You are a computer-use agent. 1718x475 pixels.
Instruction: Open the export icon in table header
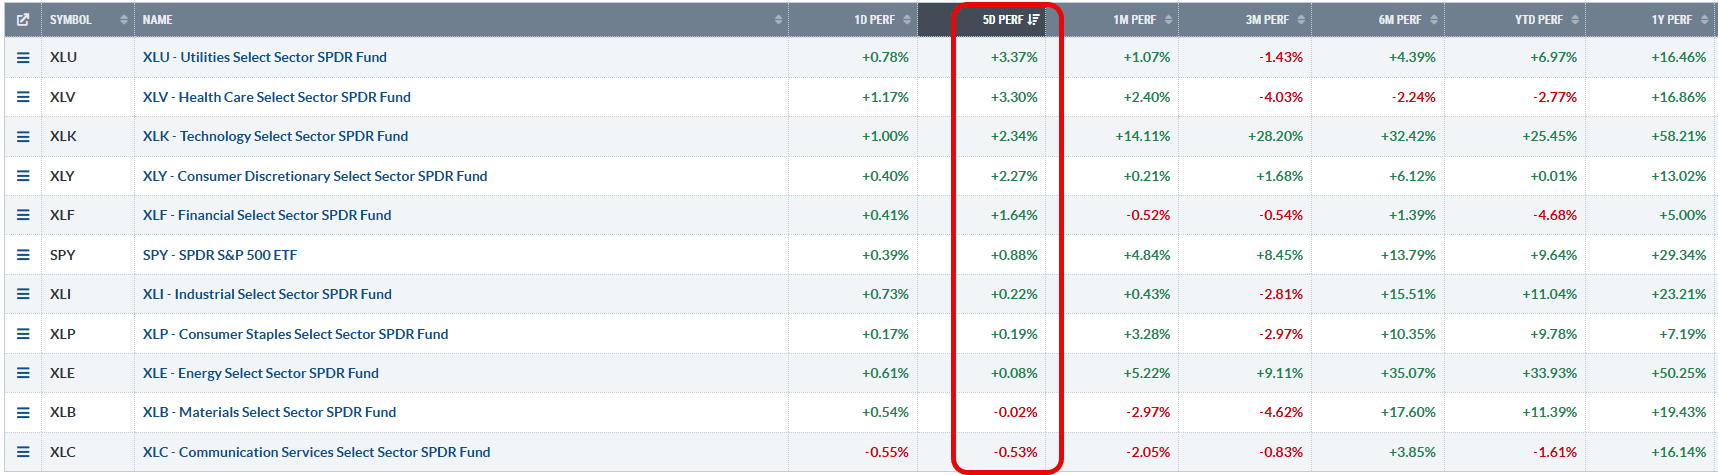pyautogui.click(x=23, y=19)
